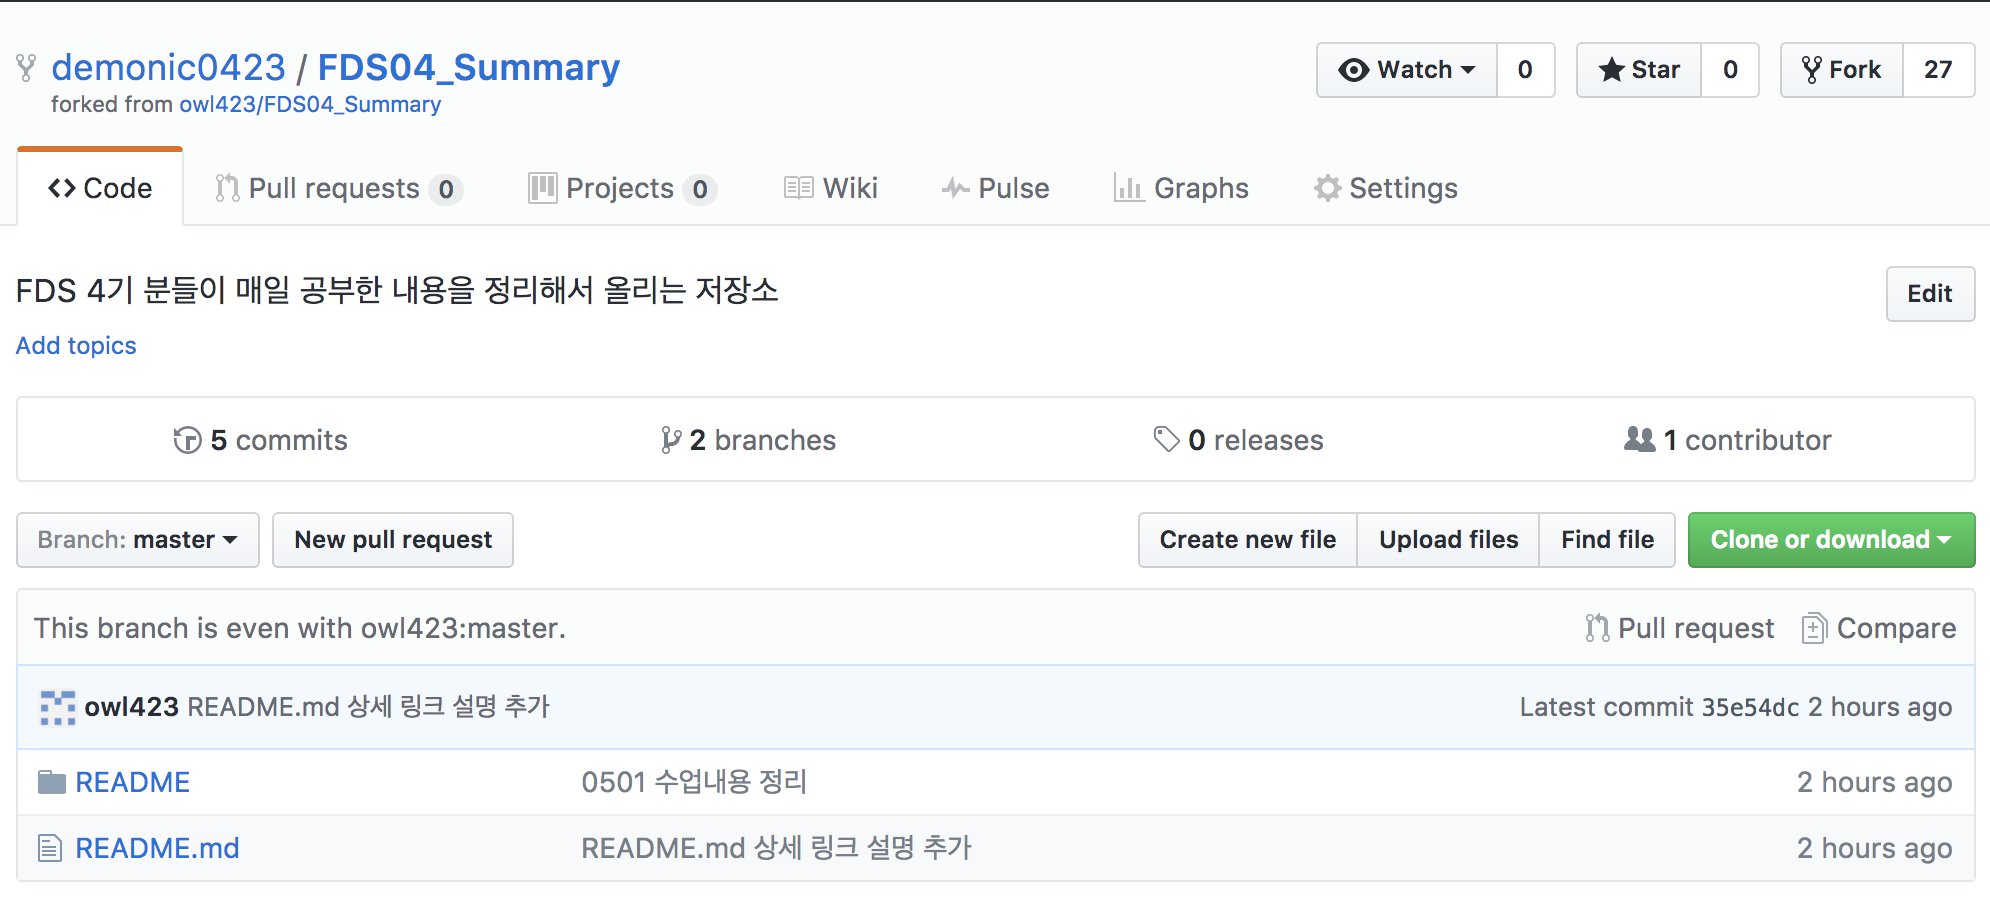Click the Pull request link in branch bar
The width and height of the screenshot is (1990, 900).
tap(1680, 628)
